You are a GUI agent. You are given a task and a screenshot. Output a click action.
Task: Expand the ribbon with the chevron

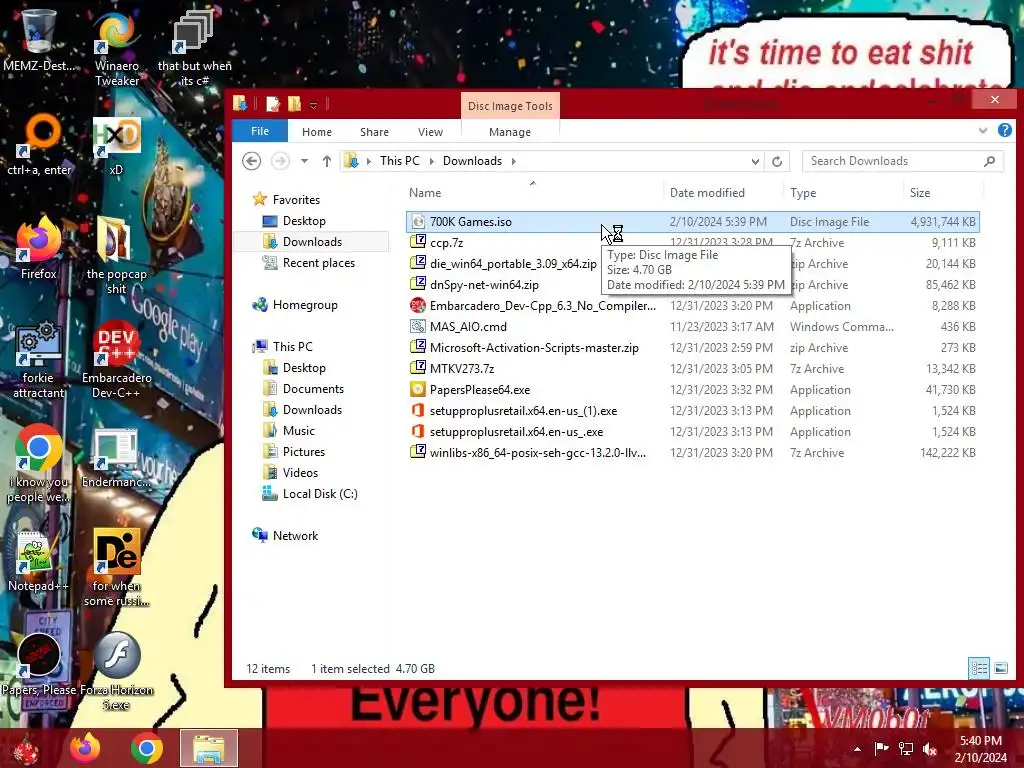coord(983,131)
